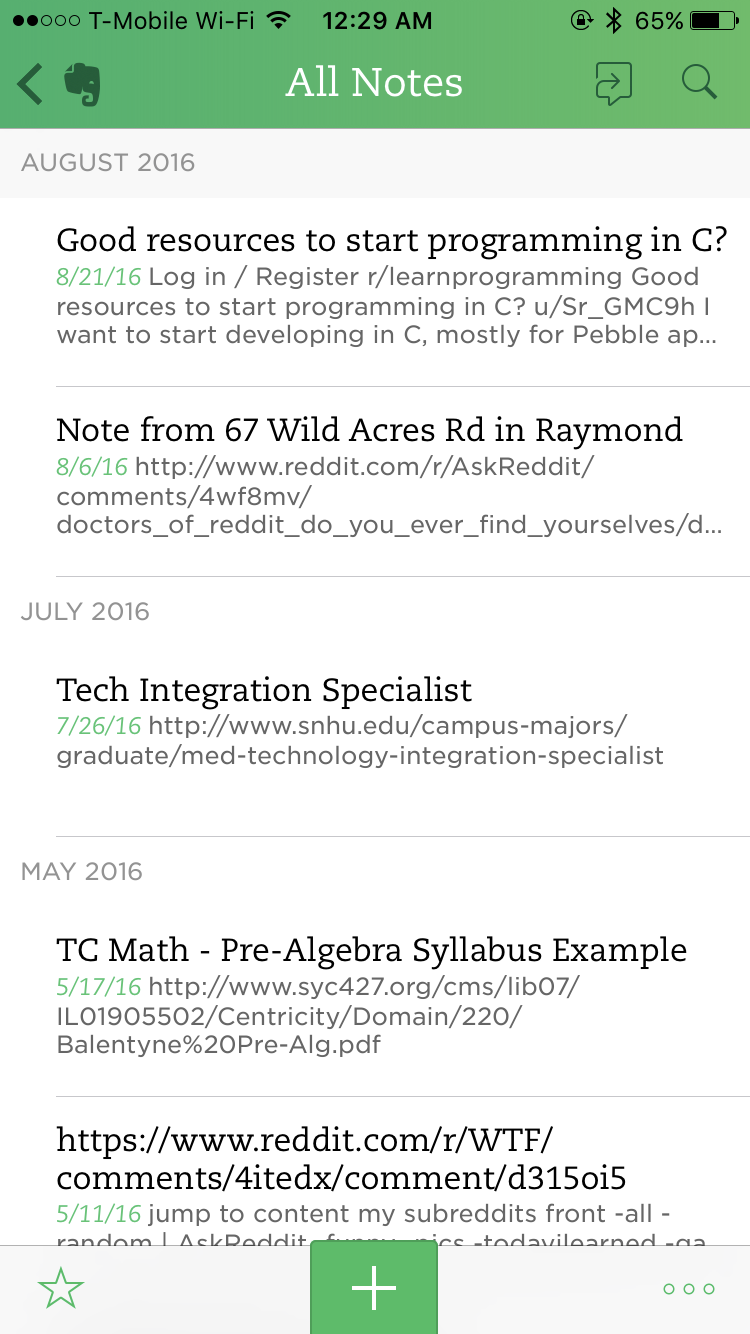Image resolution: width=750 pixels, height=1334 pixels.
Task: Tap the 'All Notes' title header
Action: (374, 83)
